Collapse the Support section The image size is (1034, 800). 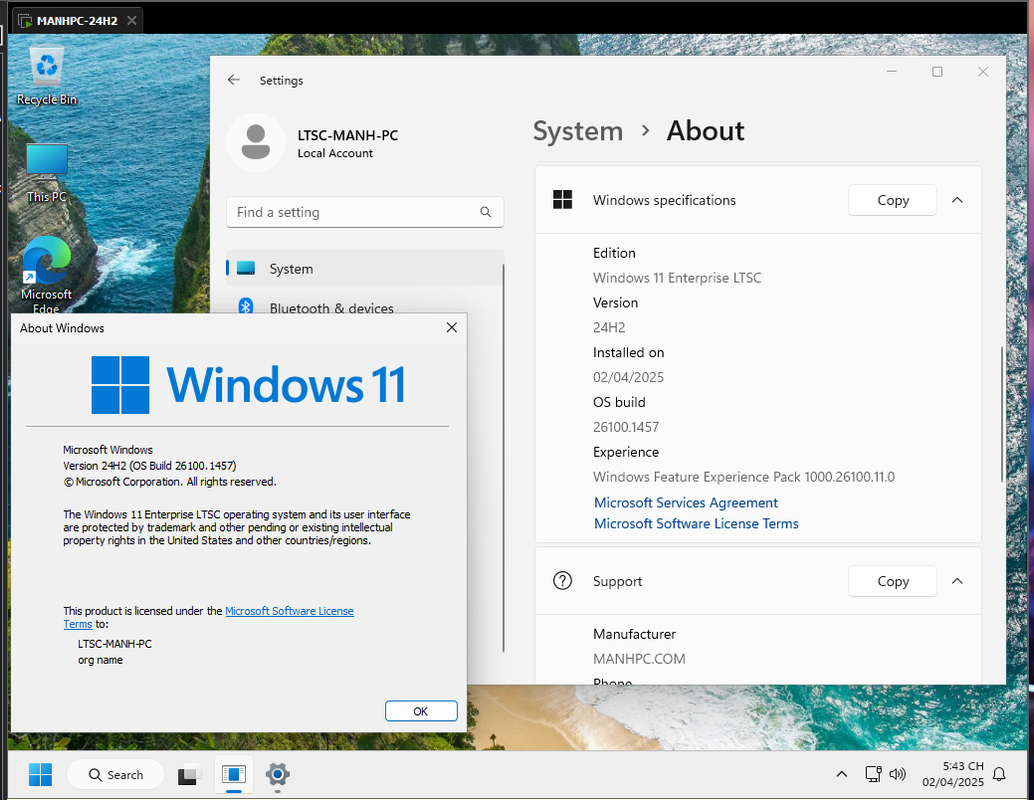pyautogui.click(x=958, y=581)
